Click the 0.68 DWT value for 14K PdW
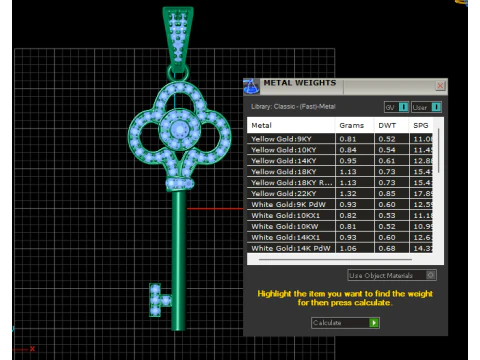The height and width of the screenshot is (360, 480). pyautogui.click(x=387, y=249)
